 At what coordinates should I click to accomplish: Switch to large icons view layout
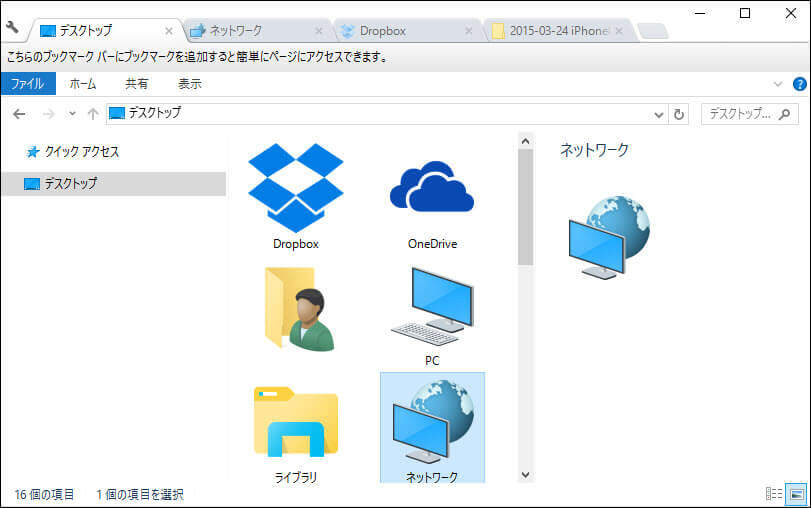(x=797, y=494)
